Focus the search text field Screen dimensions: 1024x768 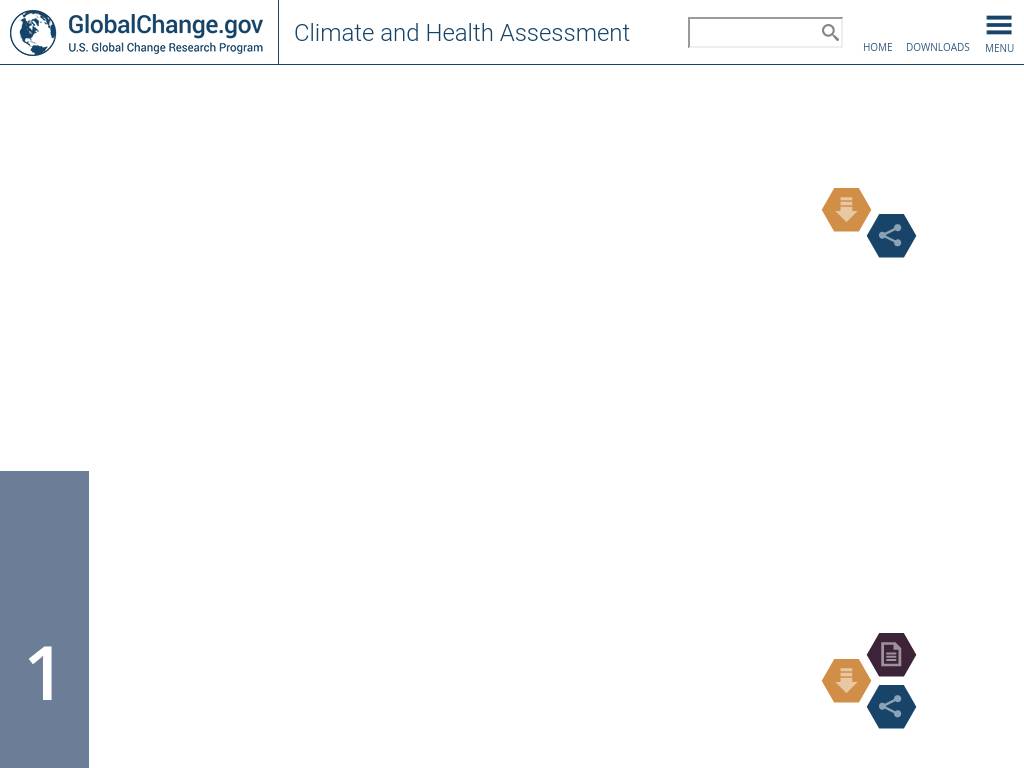[754, 33]
